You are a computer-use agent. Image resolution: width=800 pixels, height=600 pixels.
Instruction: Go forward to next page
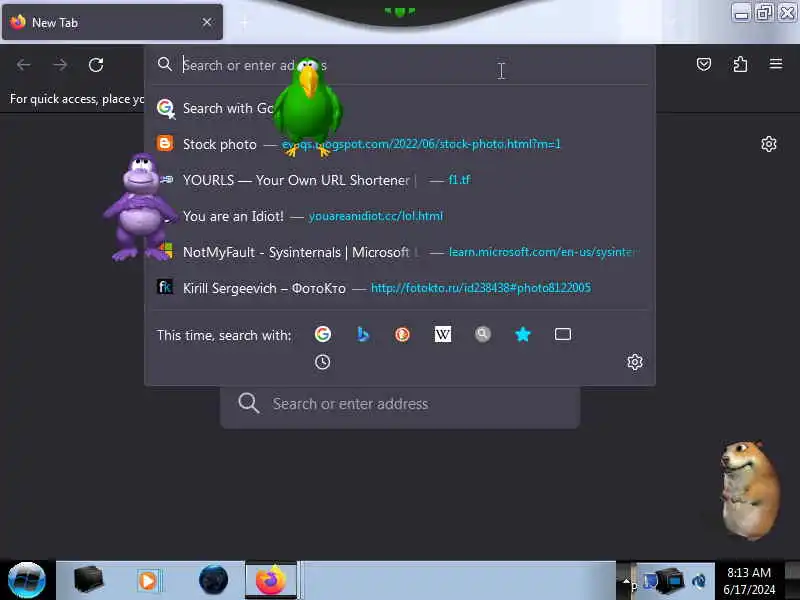[60, 65]
